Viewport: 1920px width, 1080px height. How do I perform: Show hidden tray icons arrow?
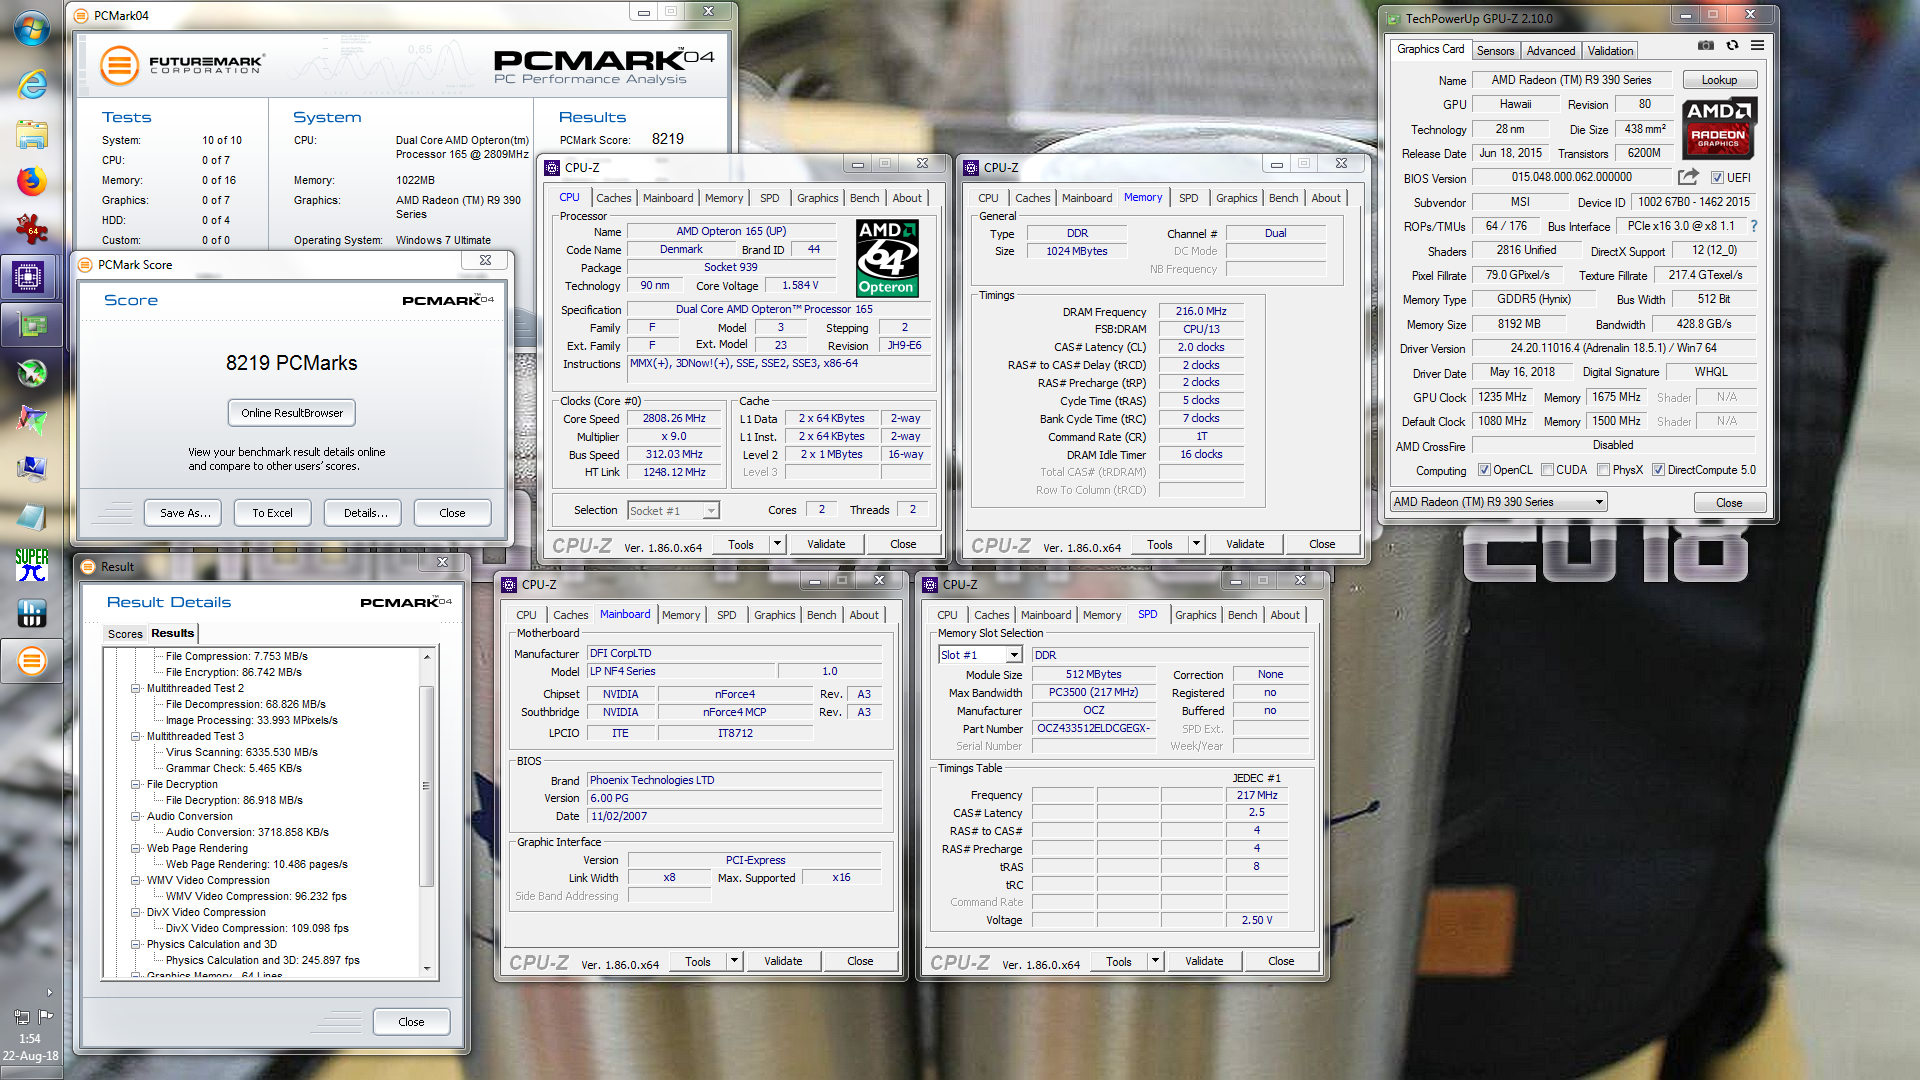click(x=49, y=993)
